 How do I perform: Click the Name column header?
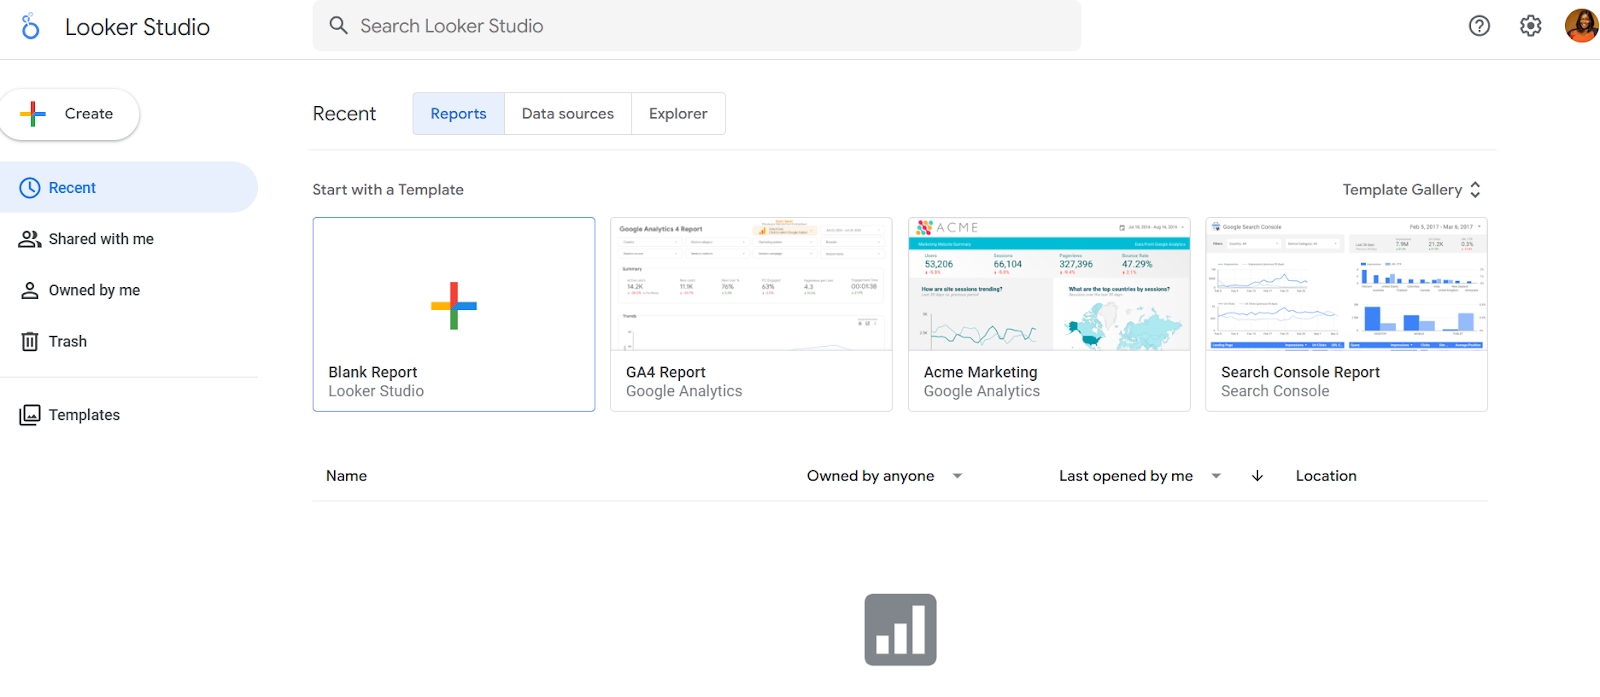pos(346,476)
